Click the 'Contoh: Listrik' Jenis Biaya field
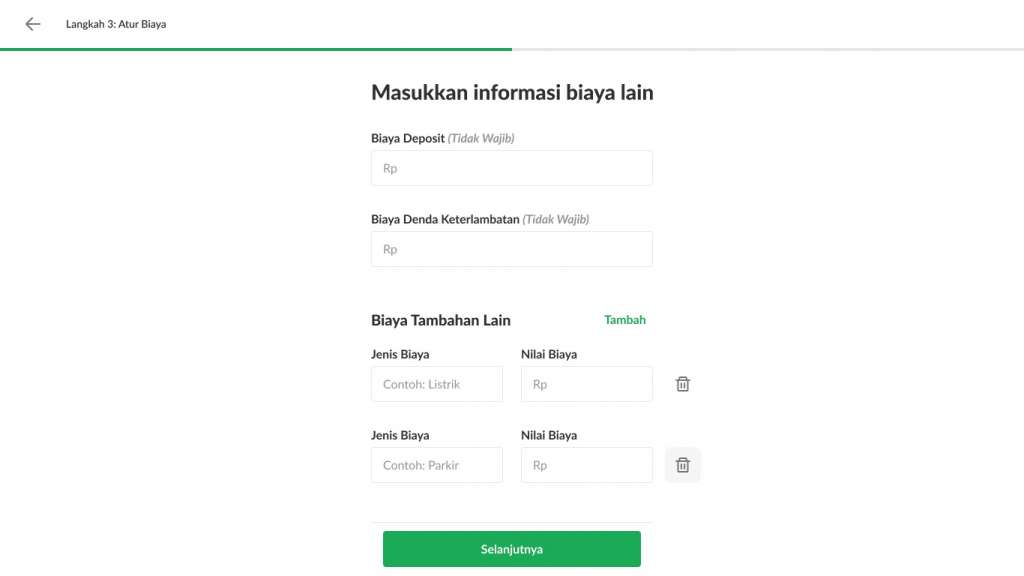Screen dimensions: 1024x576 437,384
